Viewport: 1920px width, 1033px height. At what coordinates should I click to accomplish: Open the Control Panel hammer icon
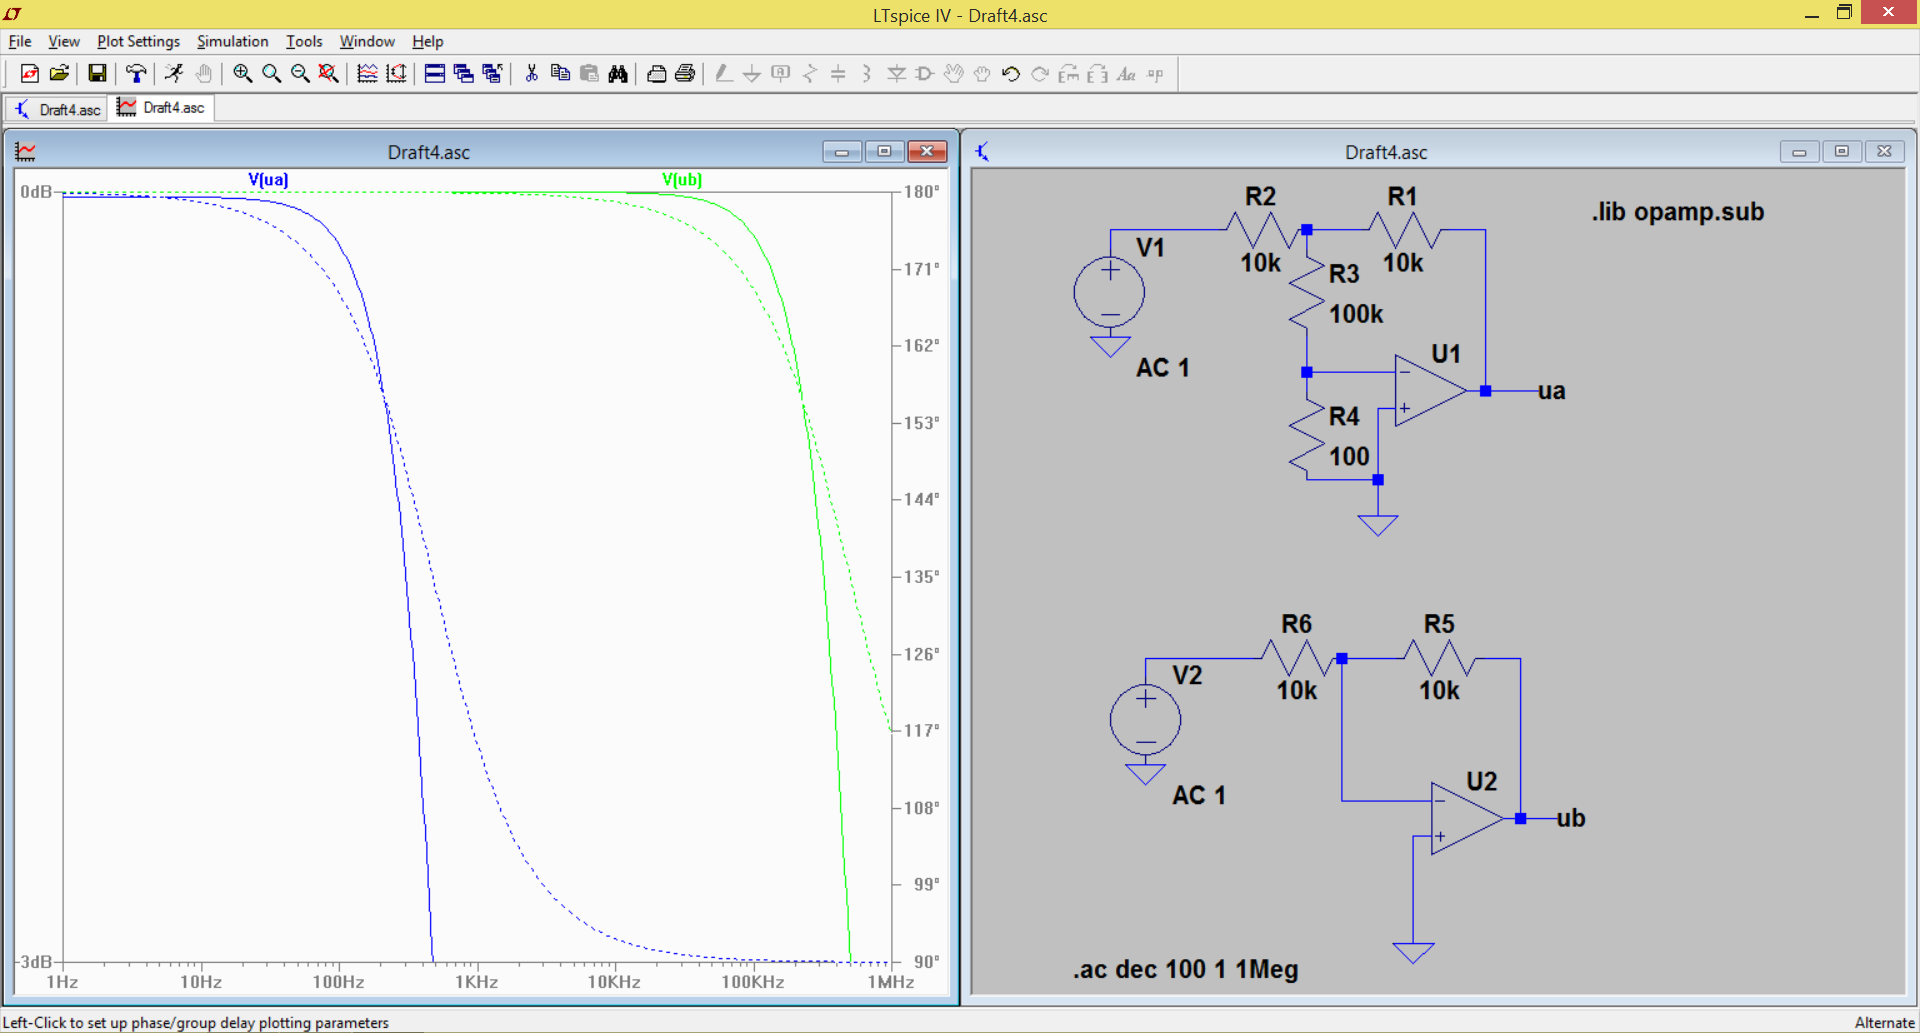tap(136, 73)
